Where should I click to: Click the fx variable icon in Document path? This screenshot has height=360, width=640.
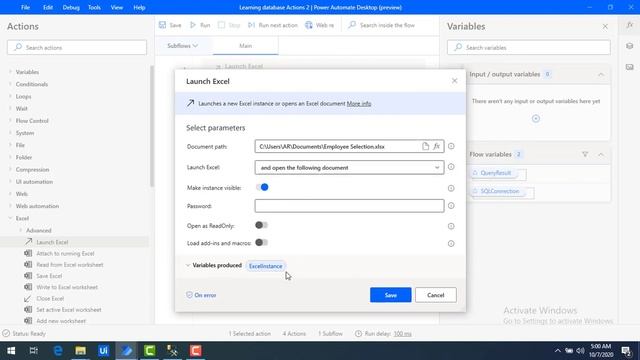pyautogui.click(x=436, y=146)
